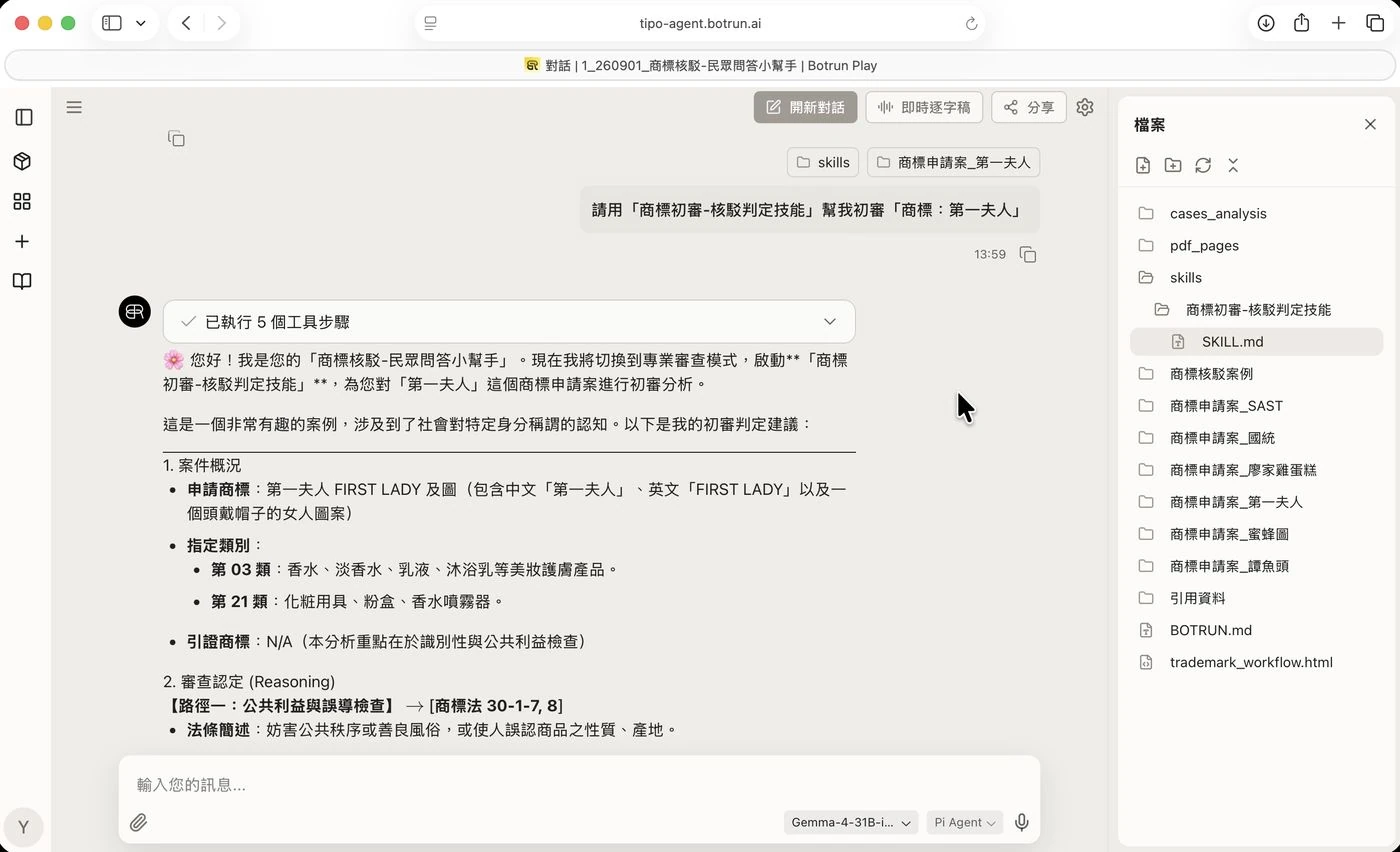Collapse the 商標初審-核駁判定技能 folder
This screenshot has height=852, width=1400.
pyautogui.click(x=1256, y=309)
